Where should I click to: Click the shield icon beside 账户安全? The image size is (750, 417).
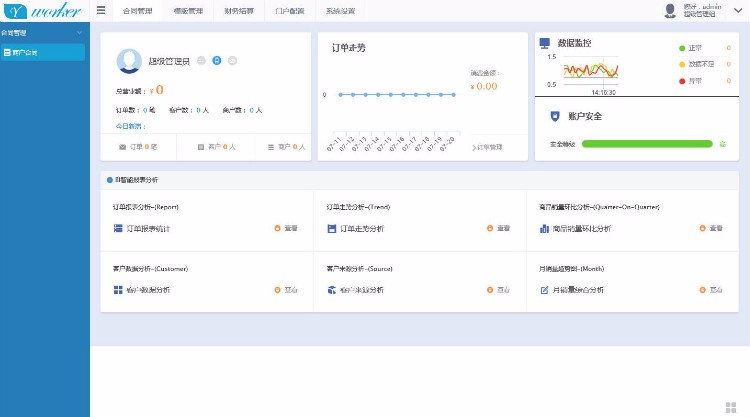pyautogui.click(x=555, y=116)
